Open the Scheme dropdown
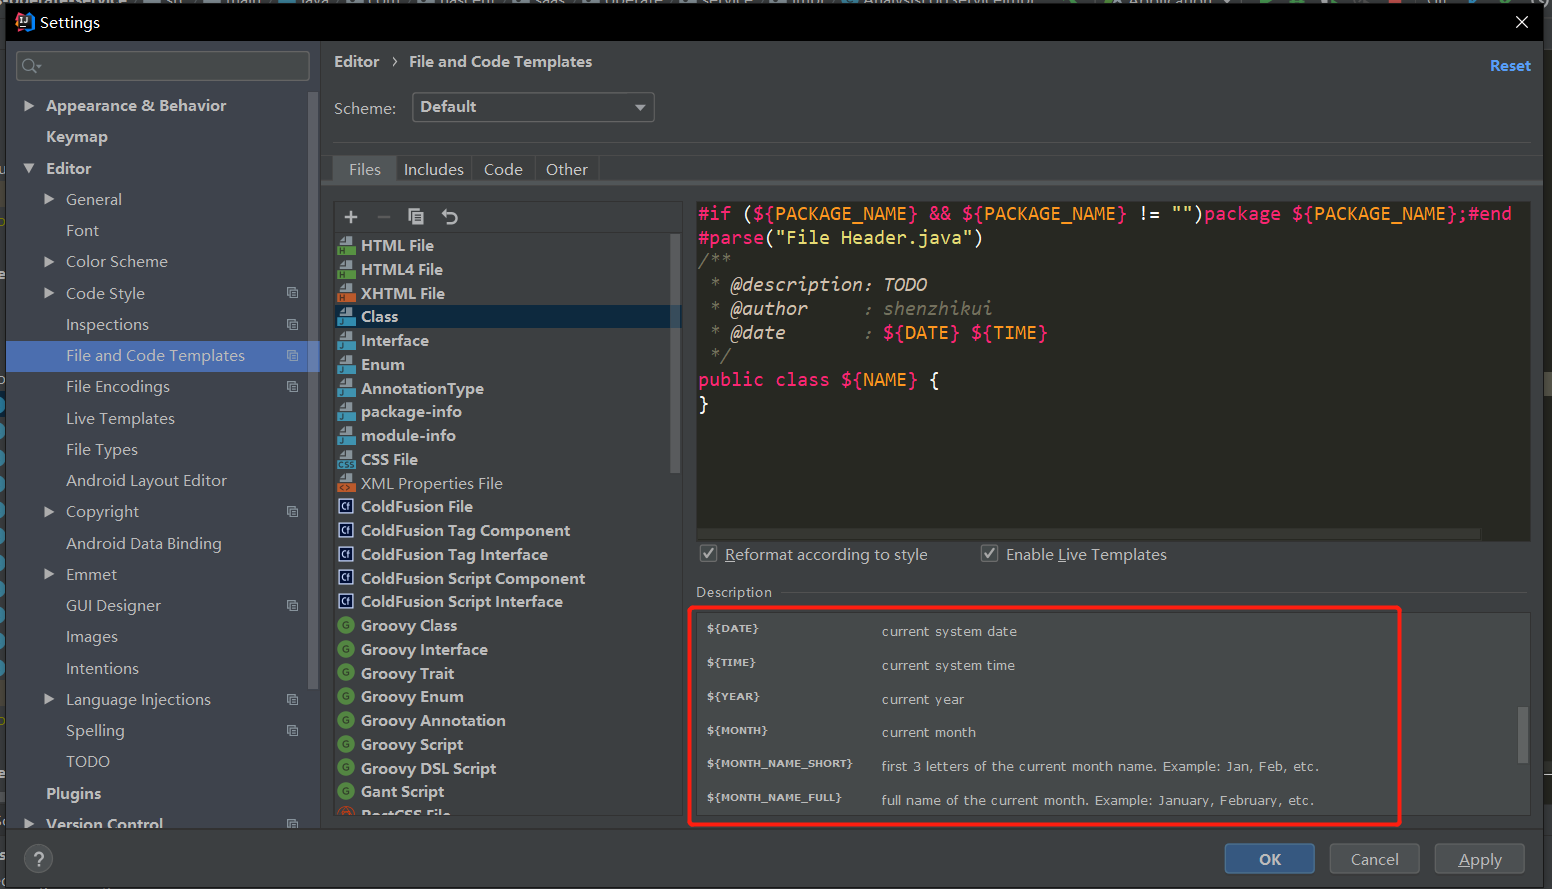The image size is (1552, 889). point(533,107)
